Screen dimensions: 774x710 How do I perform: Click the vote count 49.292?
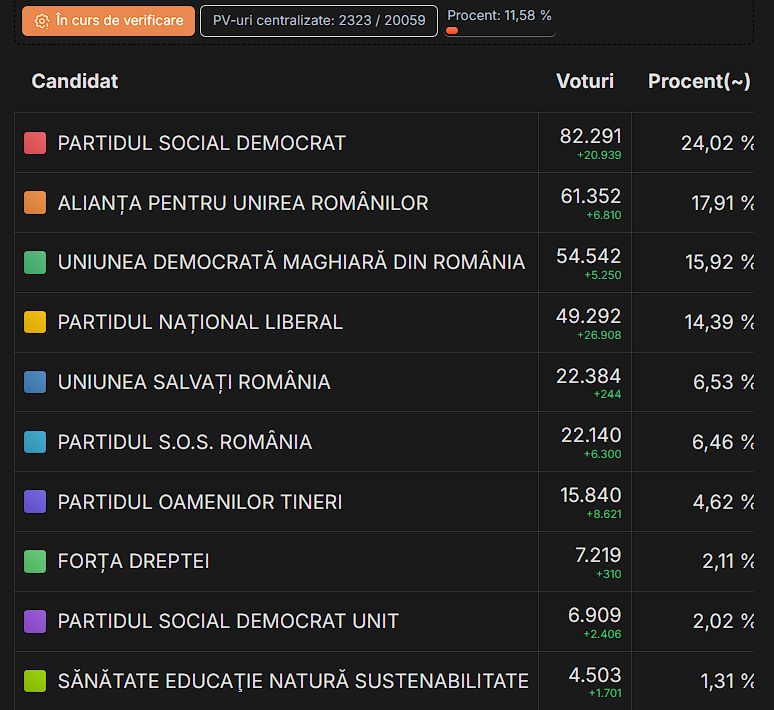pyautogui.click(x=588, y=316)
